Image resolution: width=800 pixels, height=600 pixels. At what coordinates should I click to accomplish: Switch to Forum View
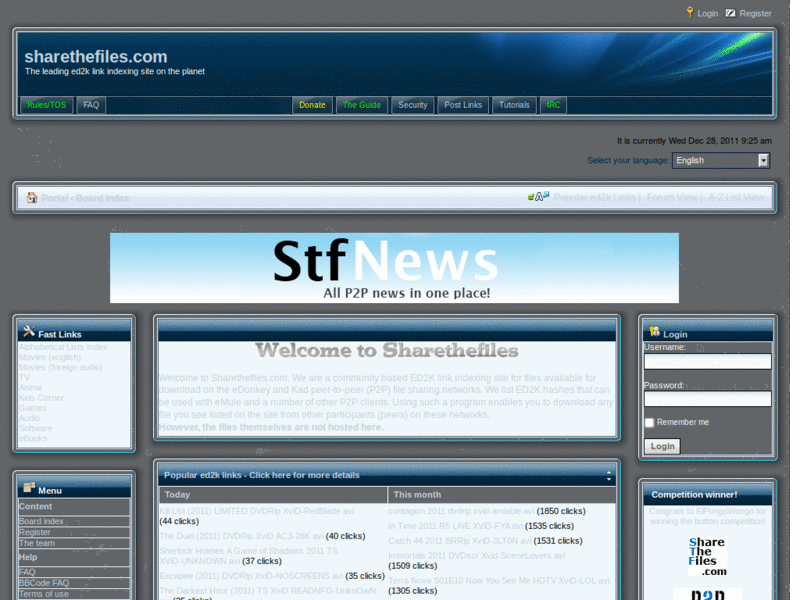click(x=672, y=197)
